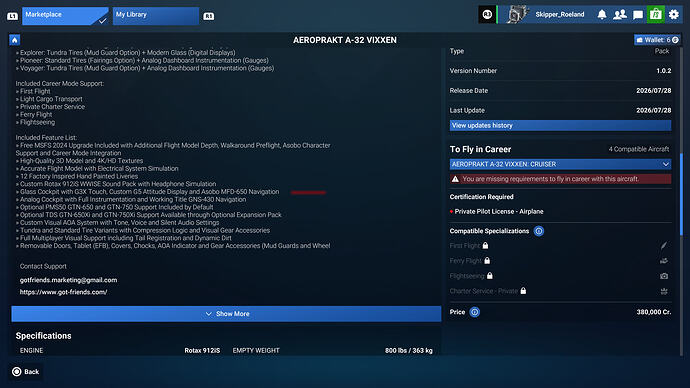The width and height of the screenshot is (690, 388).
Task: Click the Rotax 912iS engine value
Action: click(202, 351)
